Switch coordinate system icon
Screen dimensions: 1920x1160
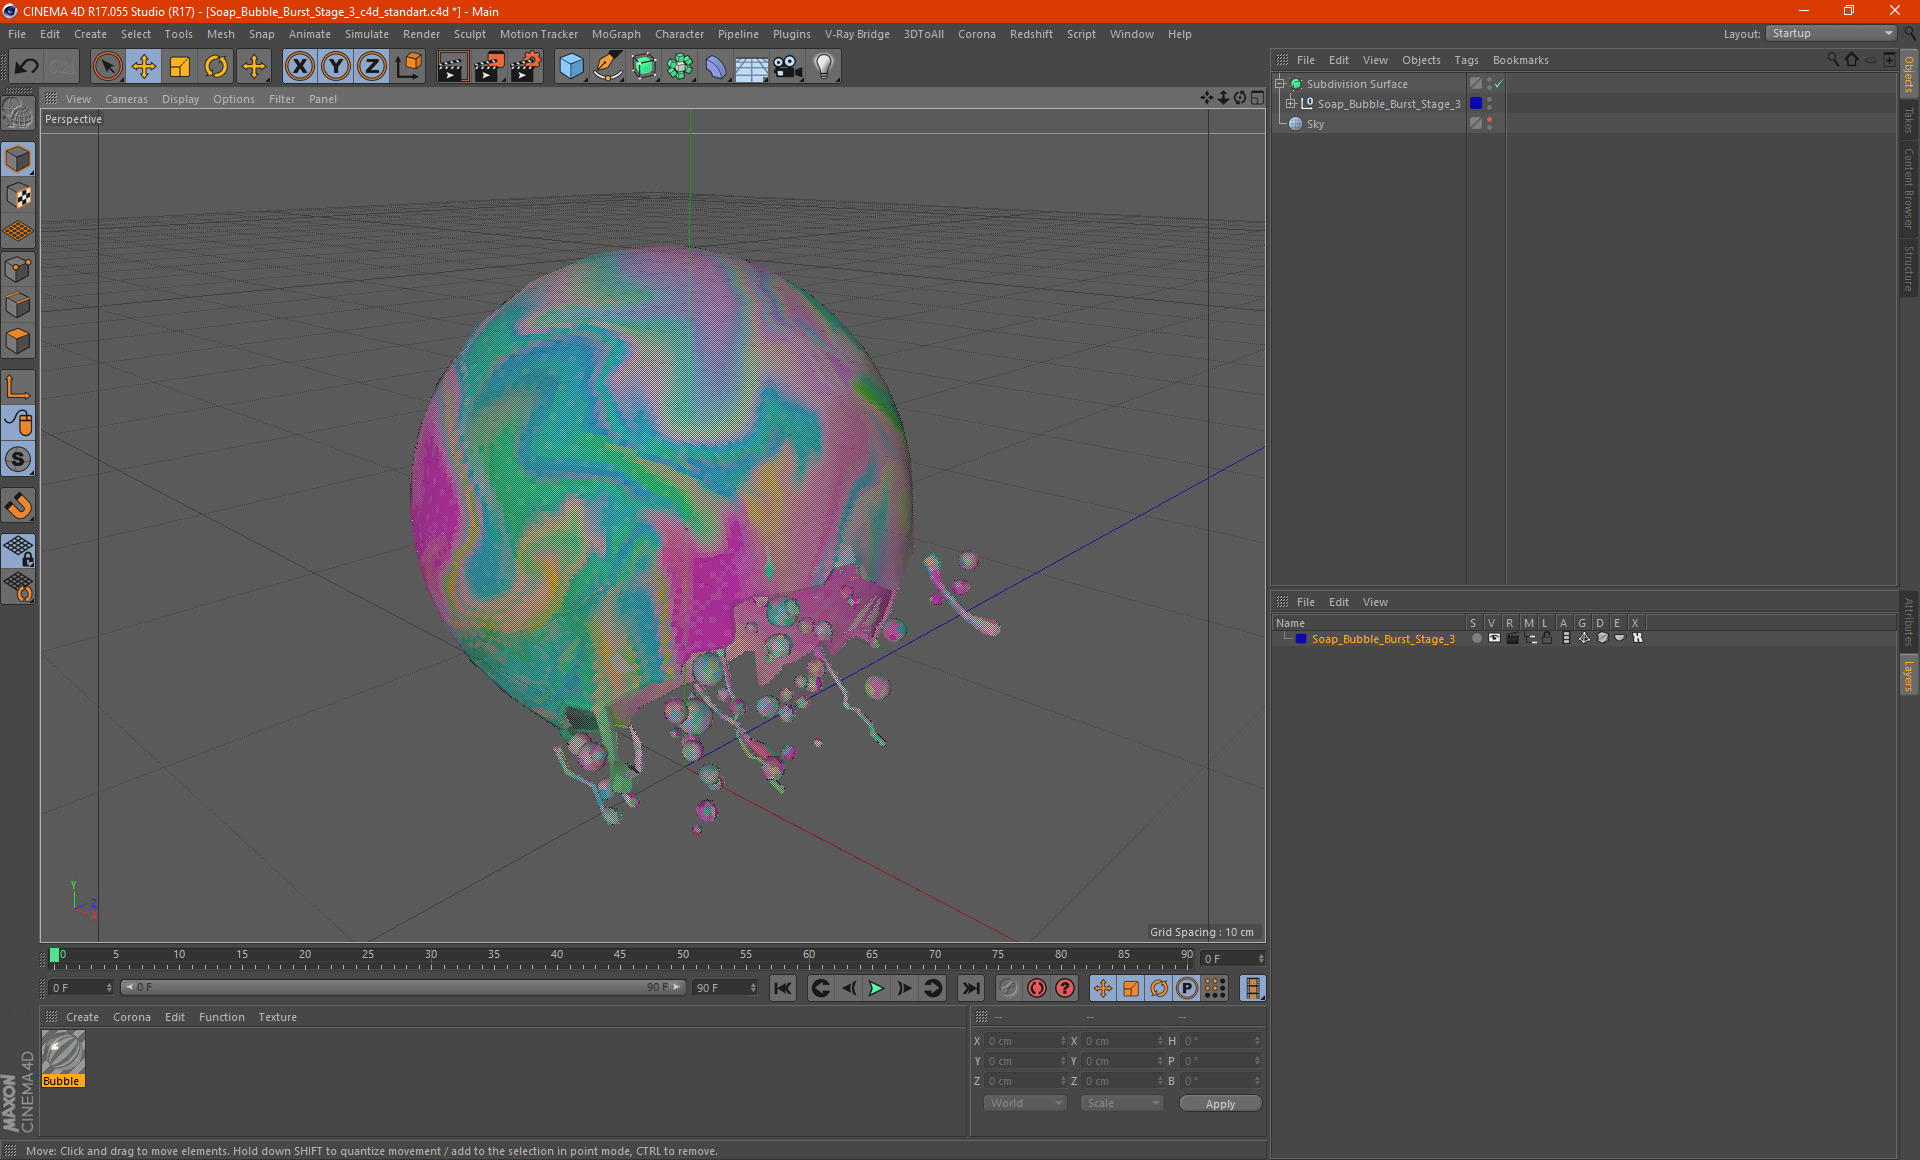(409, 67)
